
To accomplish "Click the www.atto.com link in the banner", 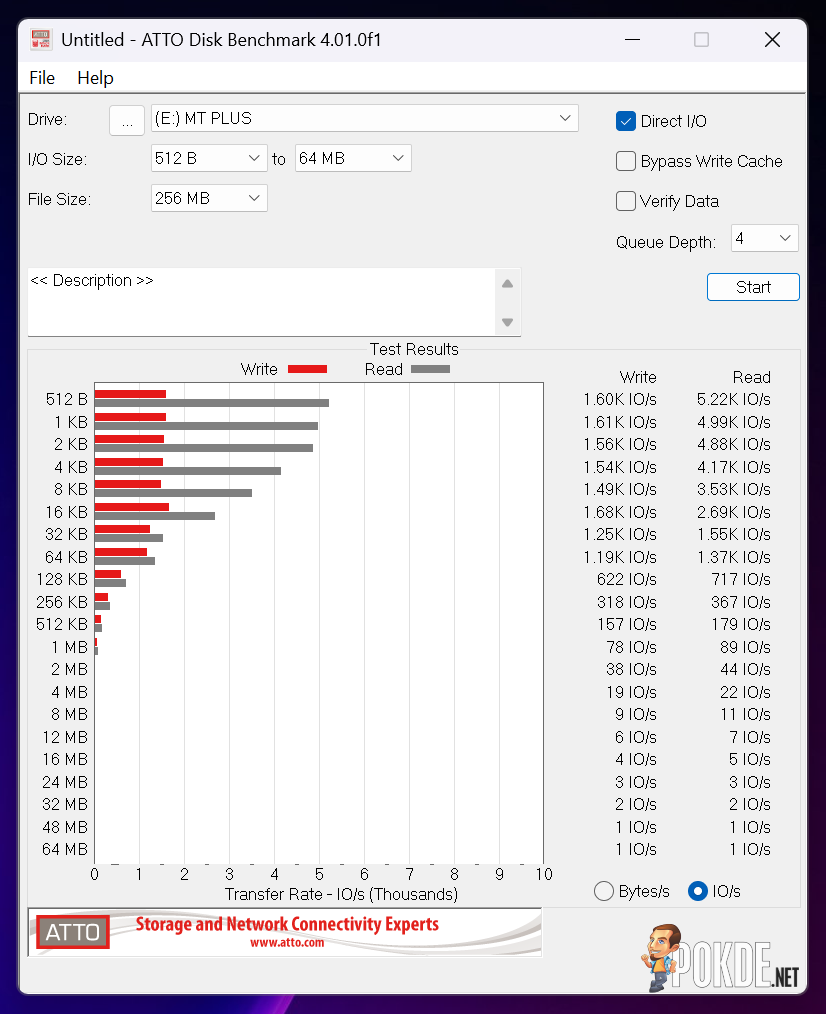I will click(287, 943).
